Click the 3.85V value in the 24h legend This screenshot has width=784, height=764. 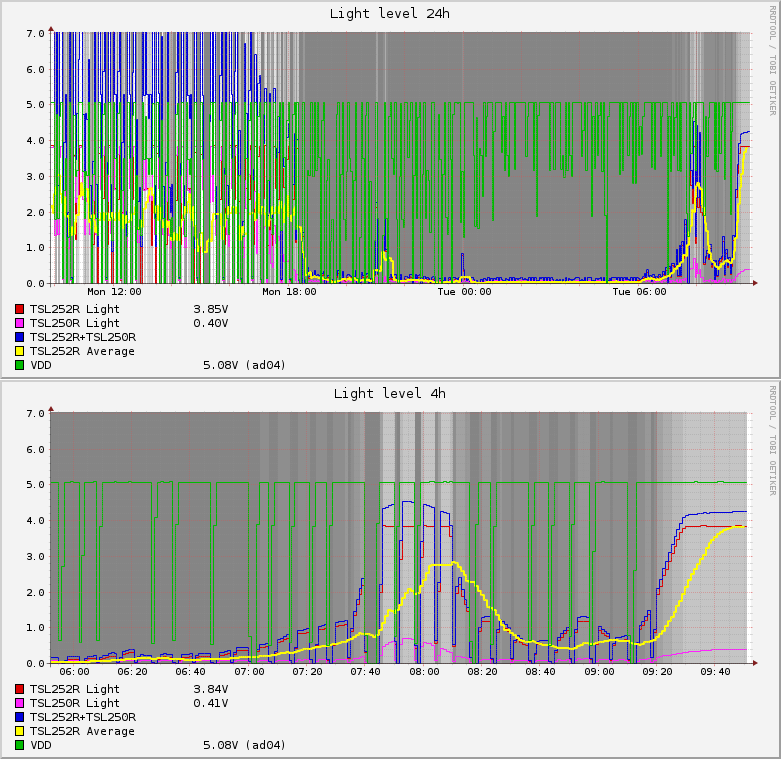210,310
